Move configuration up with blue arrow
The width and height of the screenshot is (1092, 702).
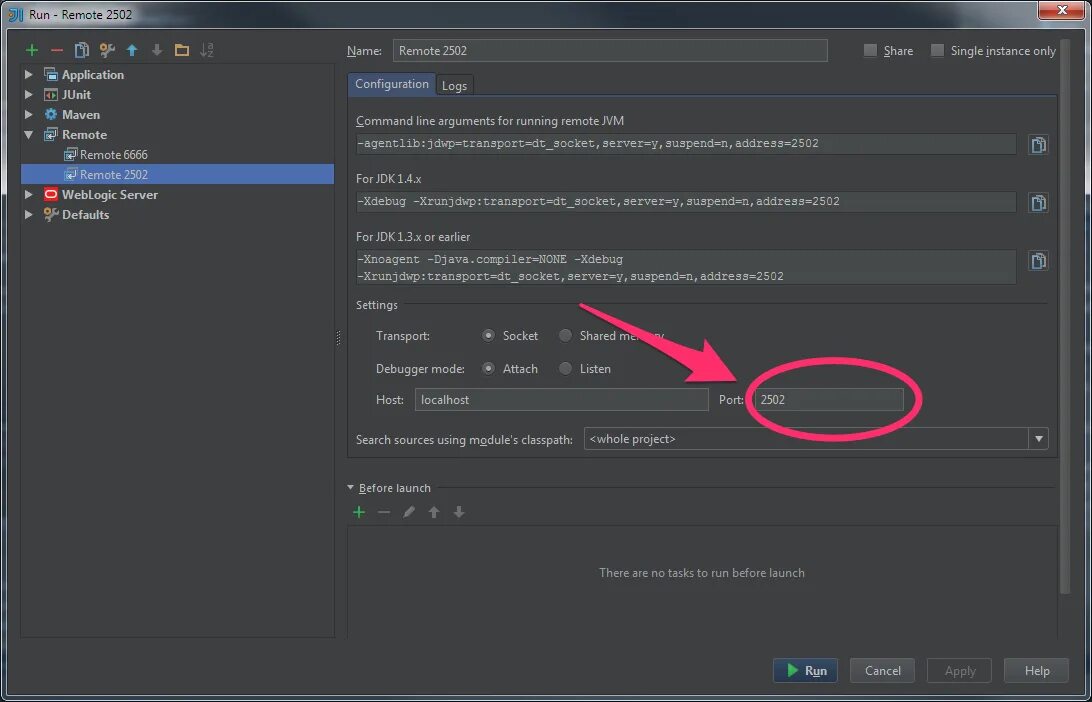[132, 50]
